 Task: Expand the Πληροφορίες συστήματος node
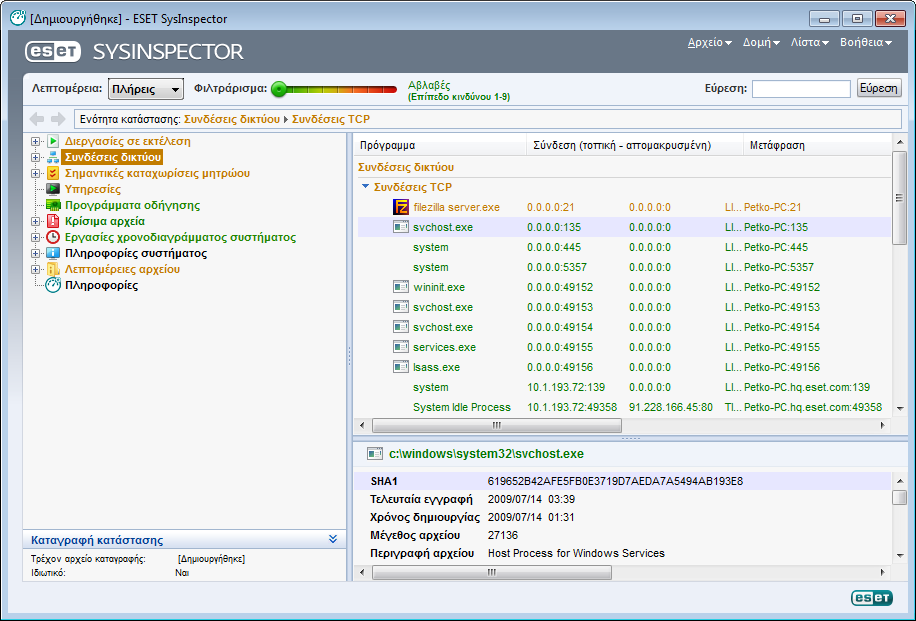(36, 254)
